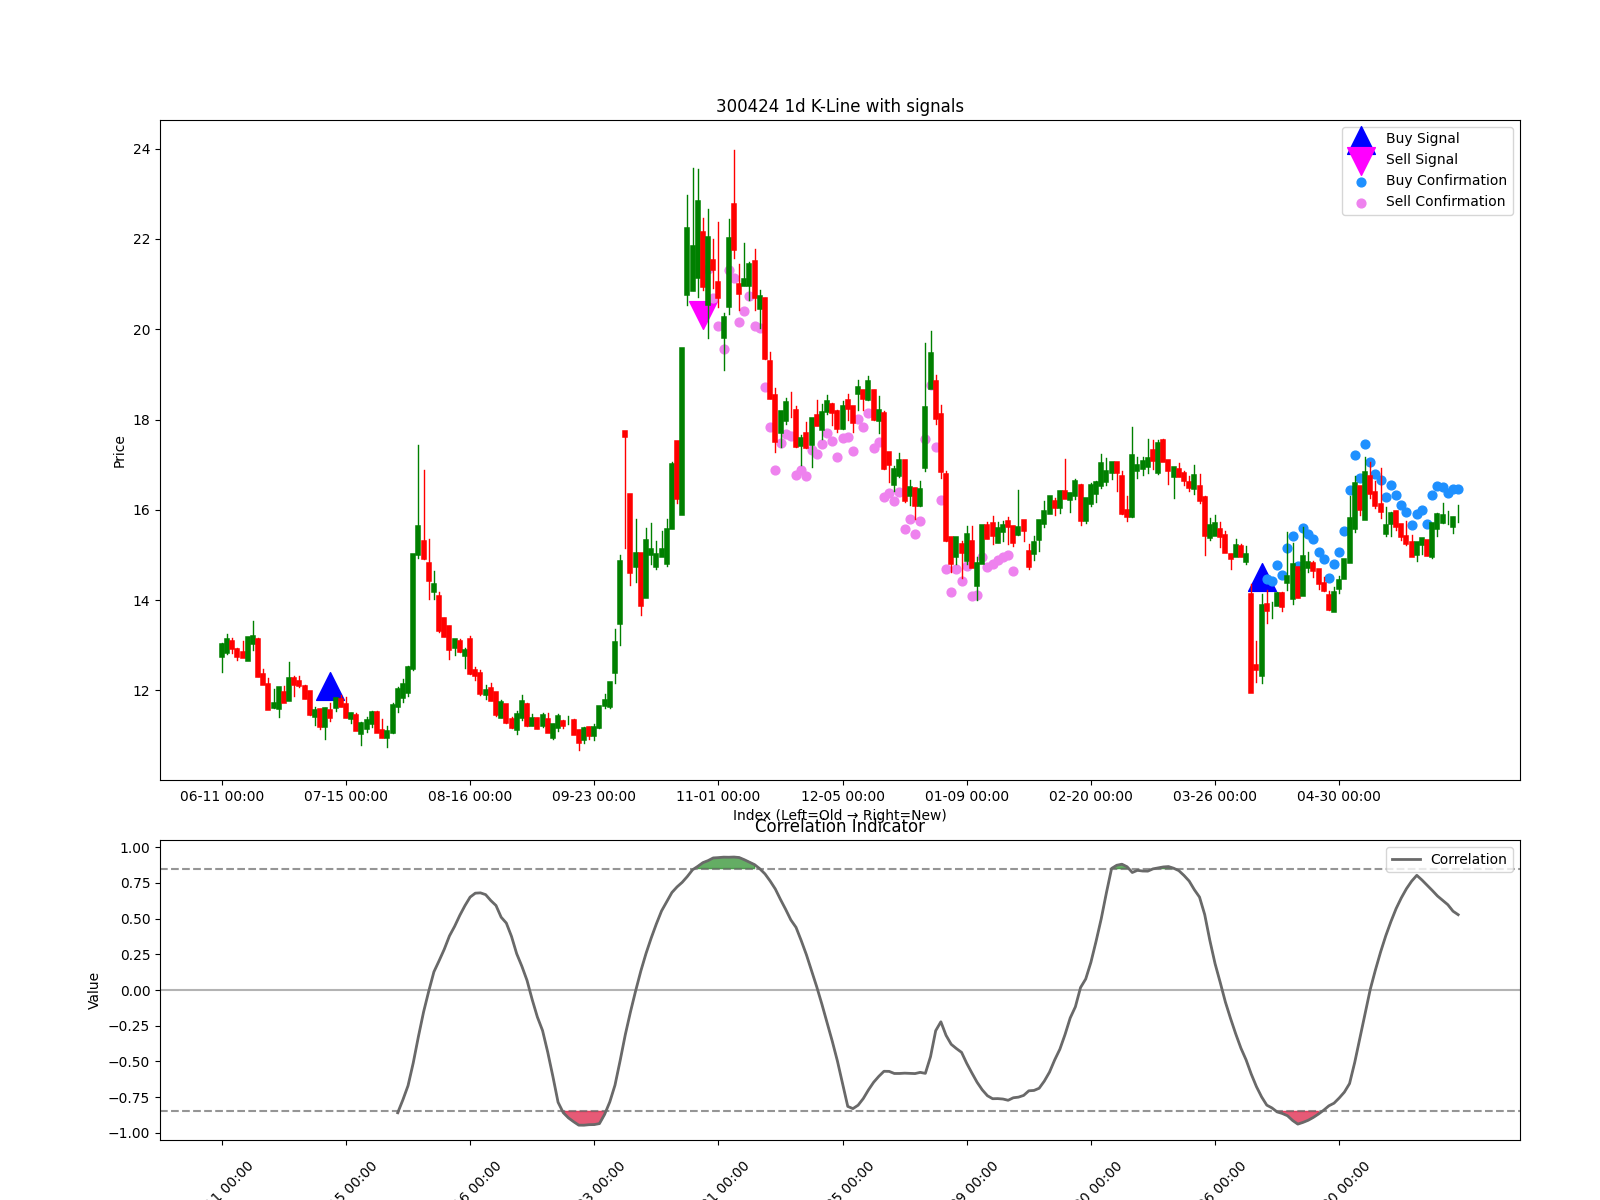
Task: Click the '03-26 00:00' date tick label
Action: point(1215,797)
